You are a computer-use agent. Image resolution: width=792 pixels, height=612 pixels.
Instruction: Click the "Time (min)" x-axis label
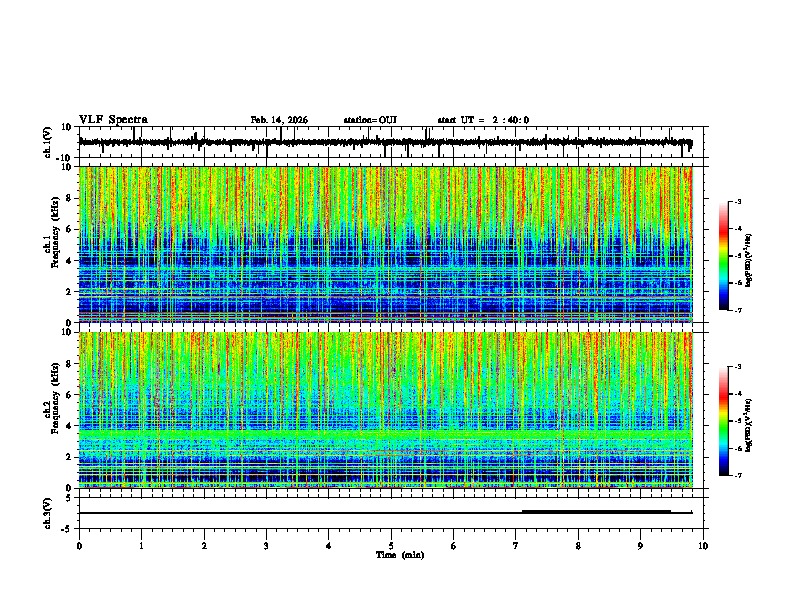point(400,555)
